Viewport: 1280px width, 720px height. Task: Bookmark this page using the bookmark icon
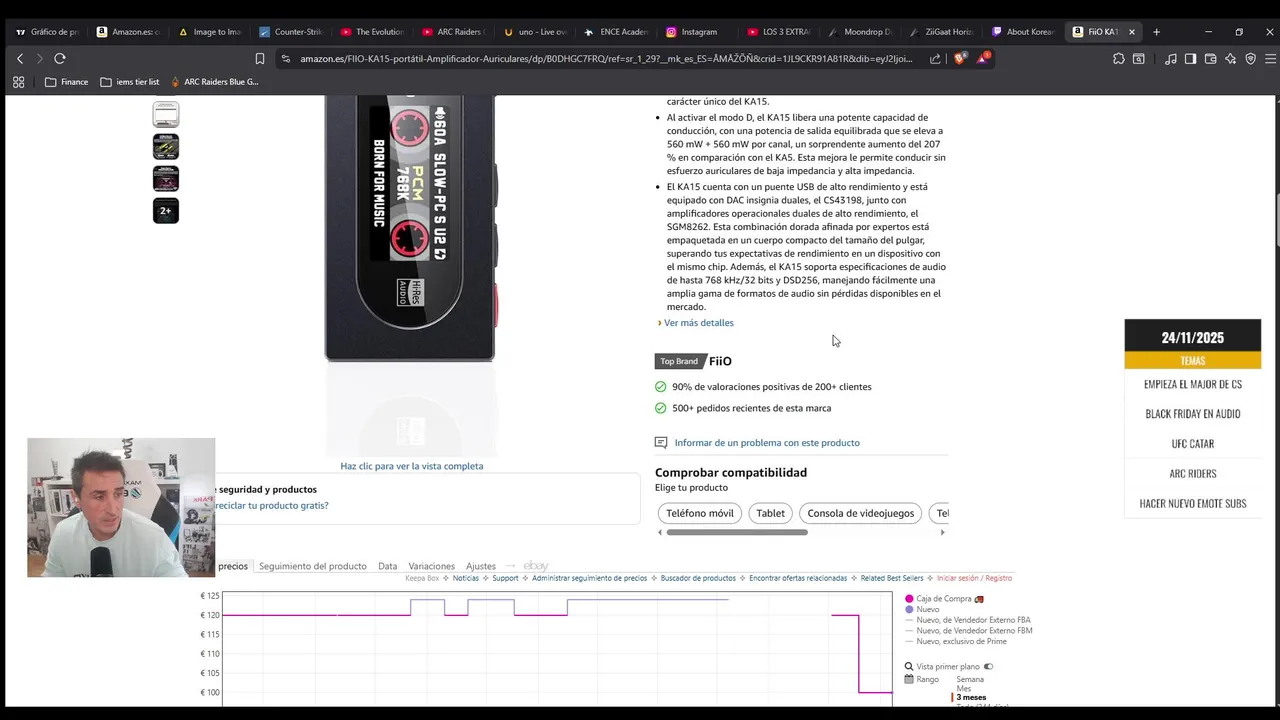click(x=260, y=59)
